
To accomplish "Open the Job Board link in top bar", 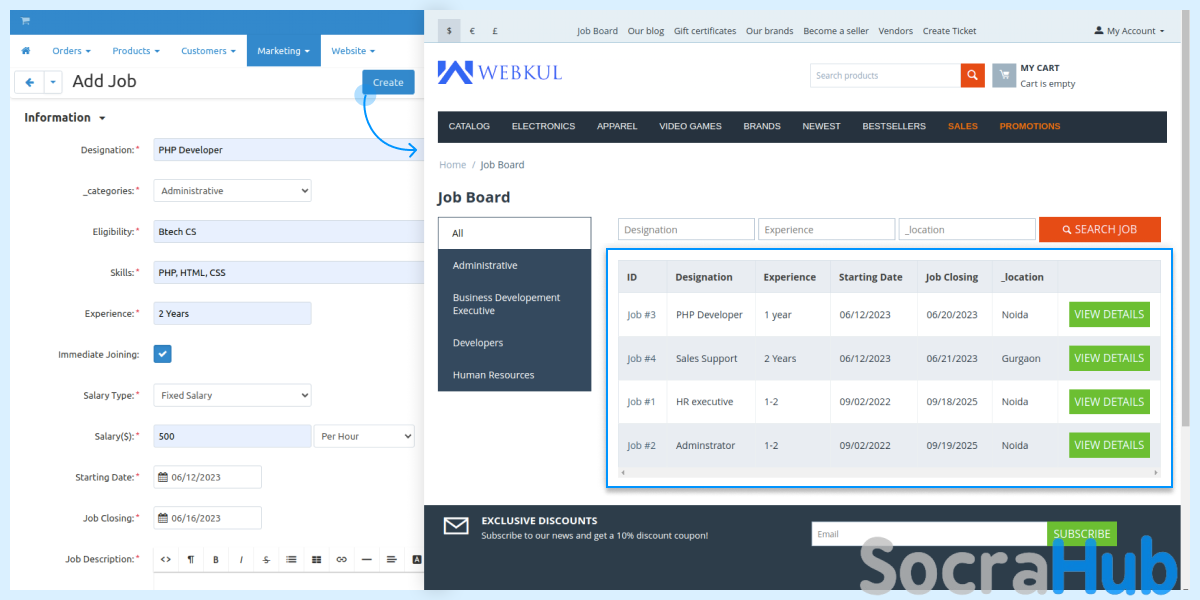I will [x=597, y=31].
